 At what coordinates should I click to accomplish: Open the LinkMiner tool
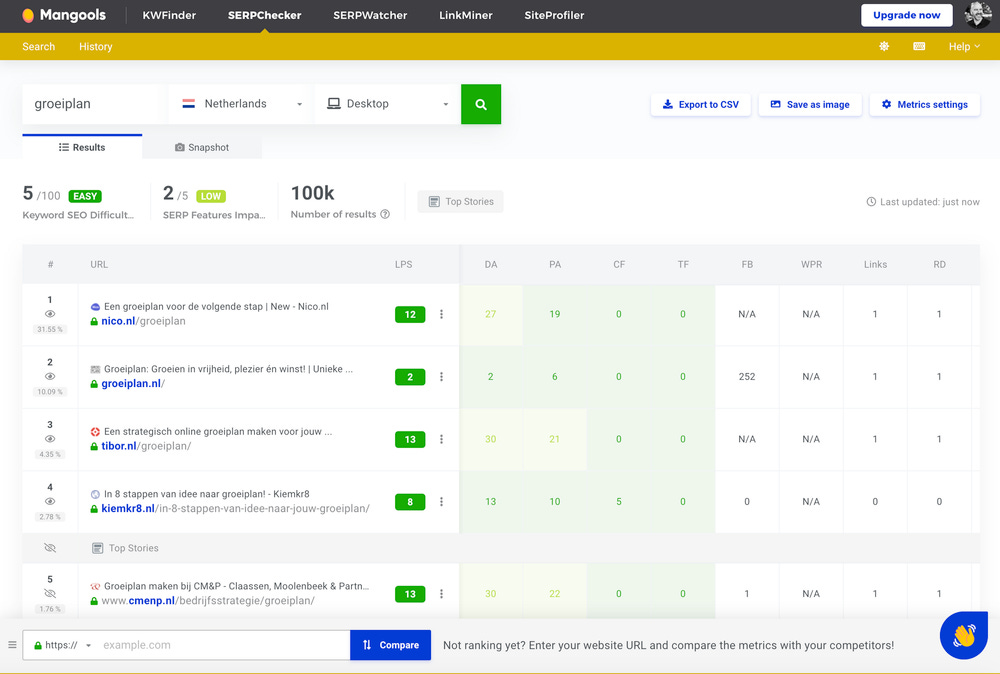pos(466,15)
